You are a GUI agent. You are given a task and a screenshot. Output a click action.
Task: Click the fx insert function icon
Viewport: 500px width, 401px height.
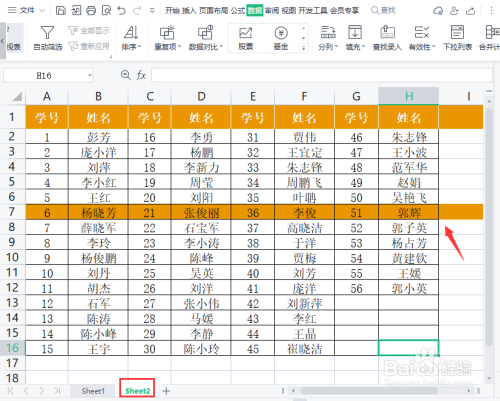[141, 75]
